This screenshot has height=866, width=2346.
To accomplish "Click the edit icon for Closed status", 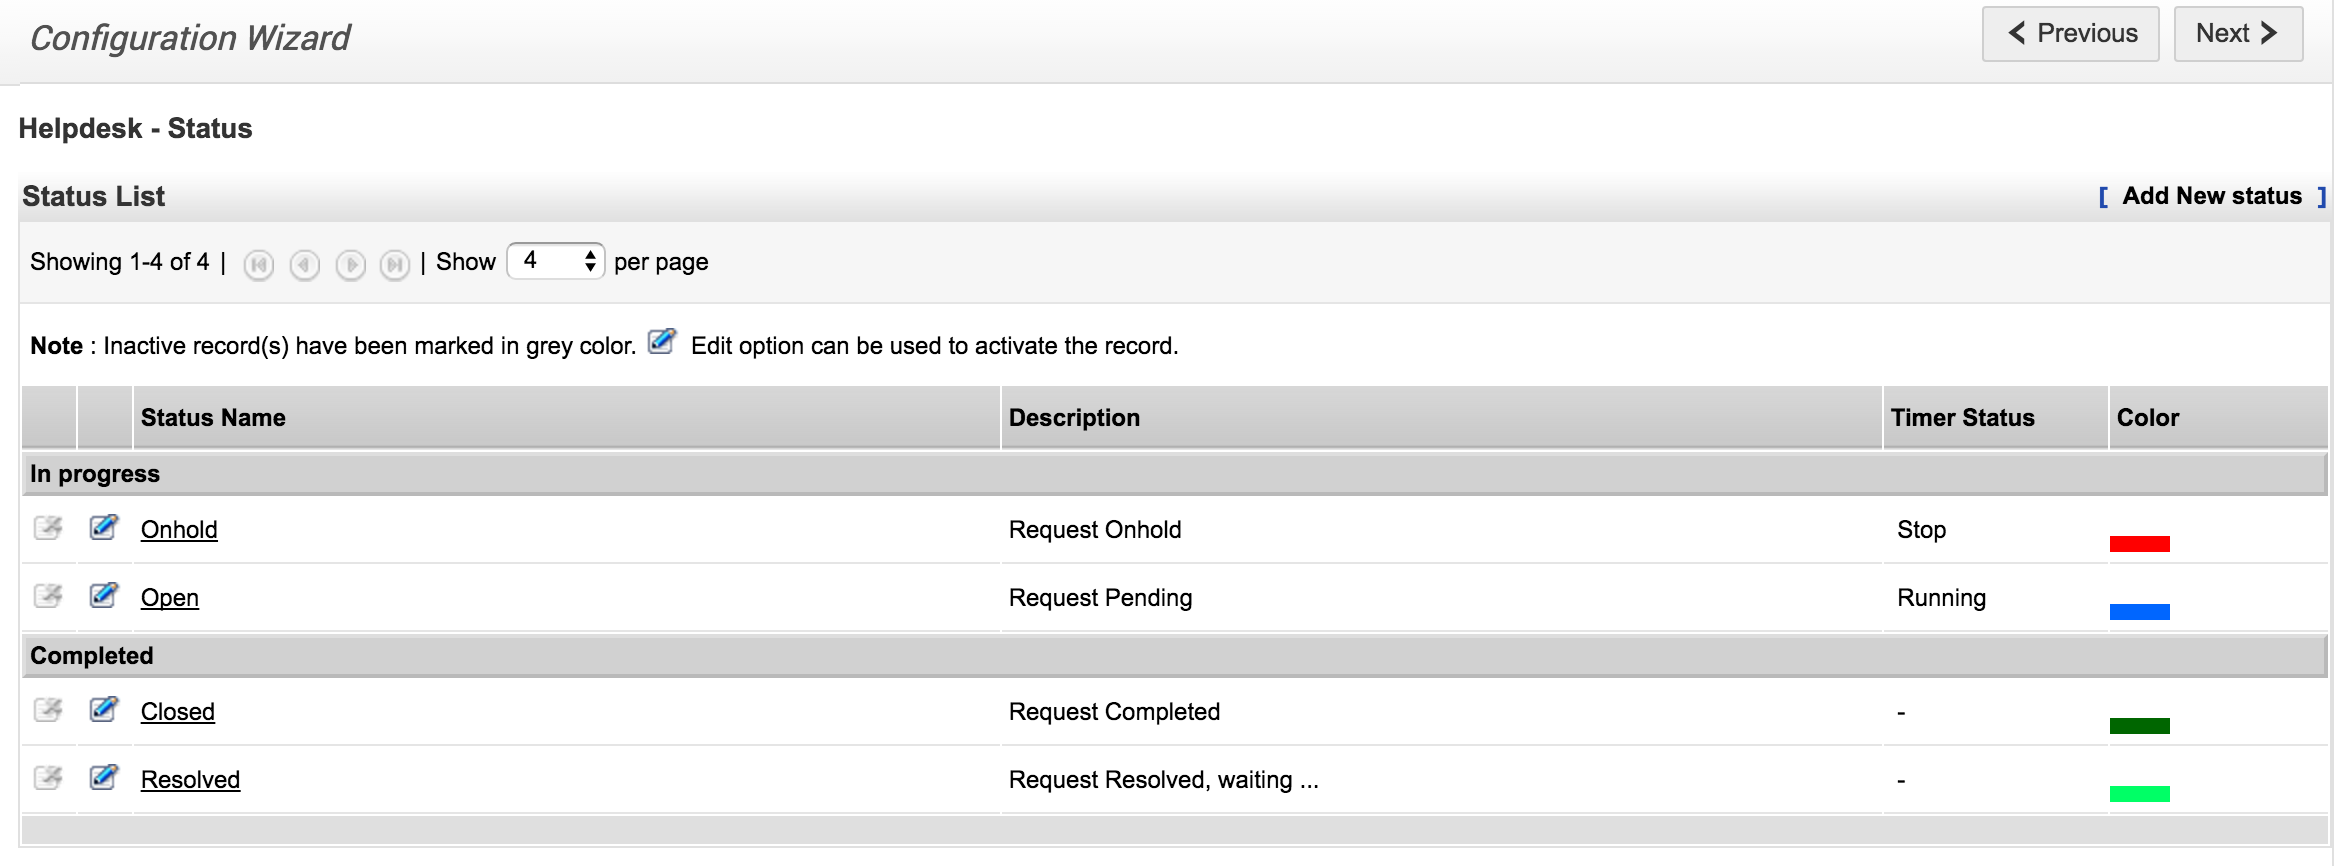I will coord(104,709).
